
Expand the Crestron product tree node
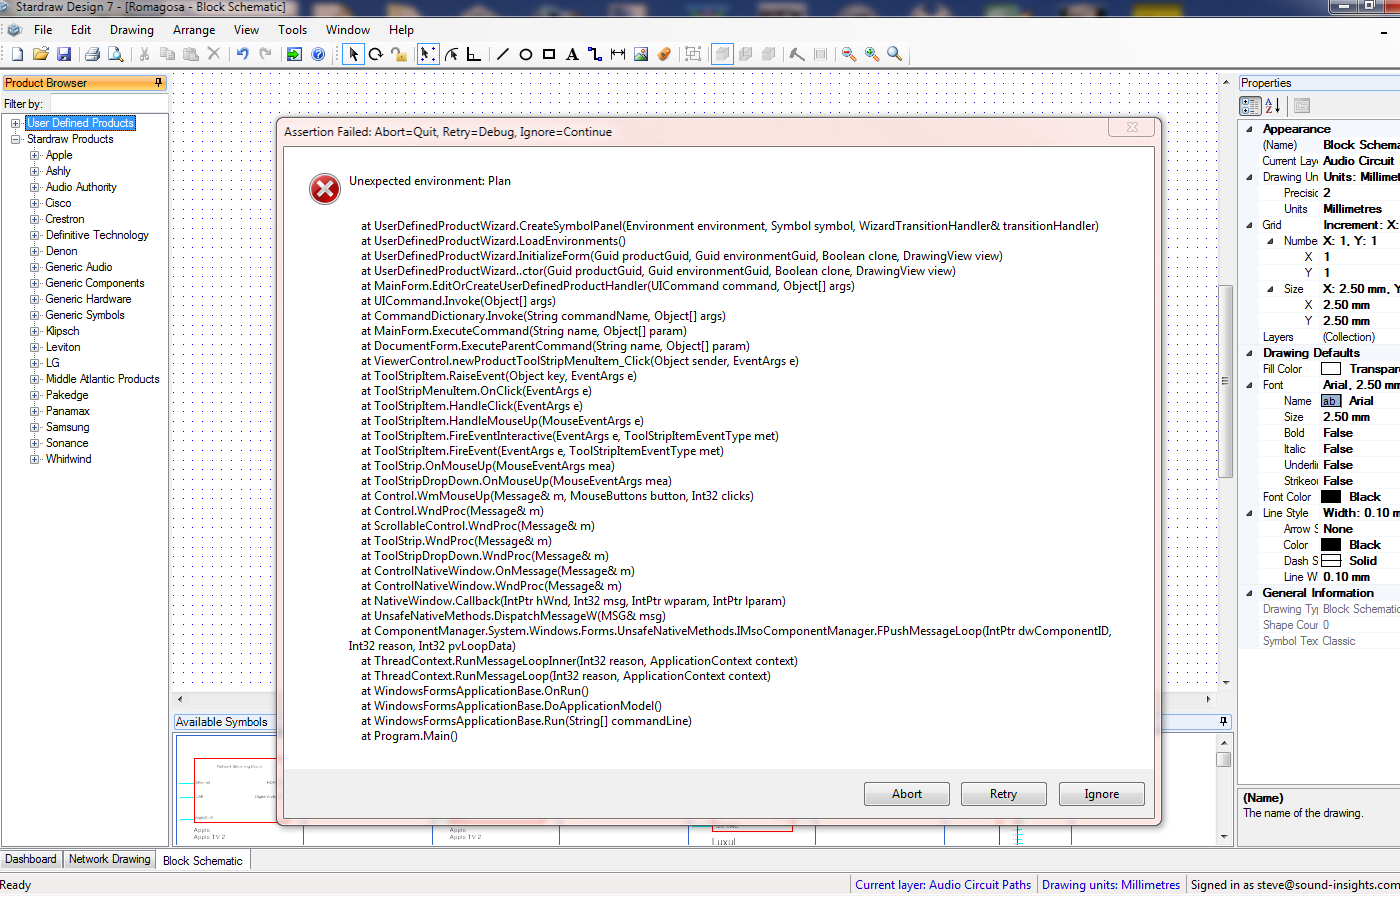[x=35, y=219]
